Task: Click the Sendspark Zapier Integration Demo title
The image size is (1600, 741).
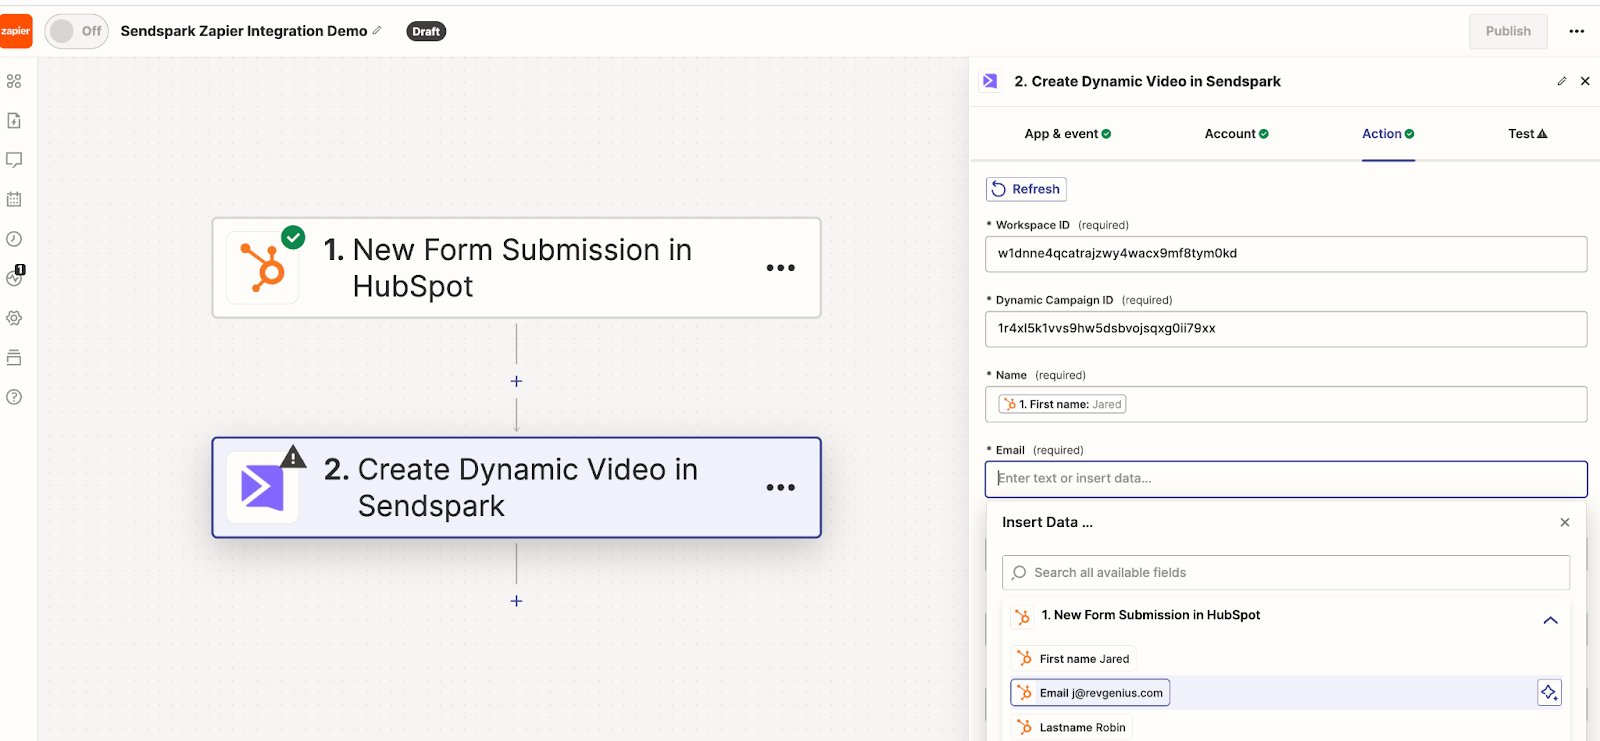Action: tap(244, 31)
